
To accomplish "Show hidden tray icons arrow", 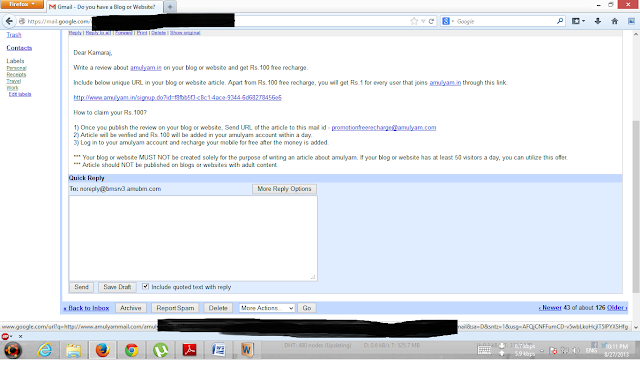I will [x=542, y=350].
